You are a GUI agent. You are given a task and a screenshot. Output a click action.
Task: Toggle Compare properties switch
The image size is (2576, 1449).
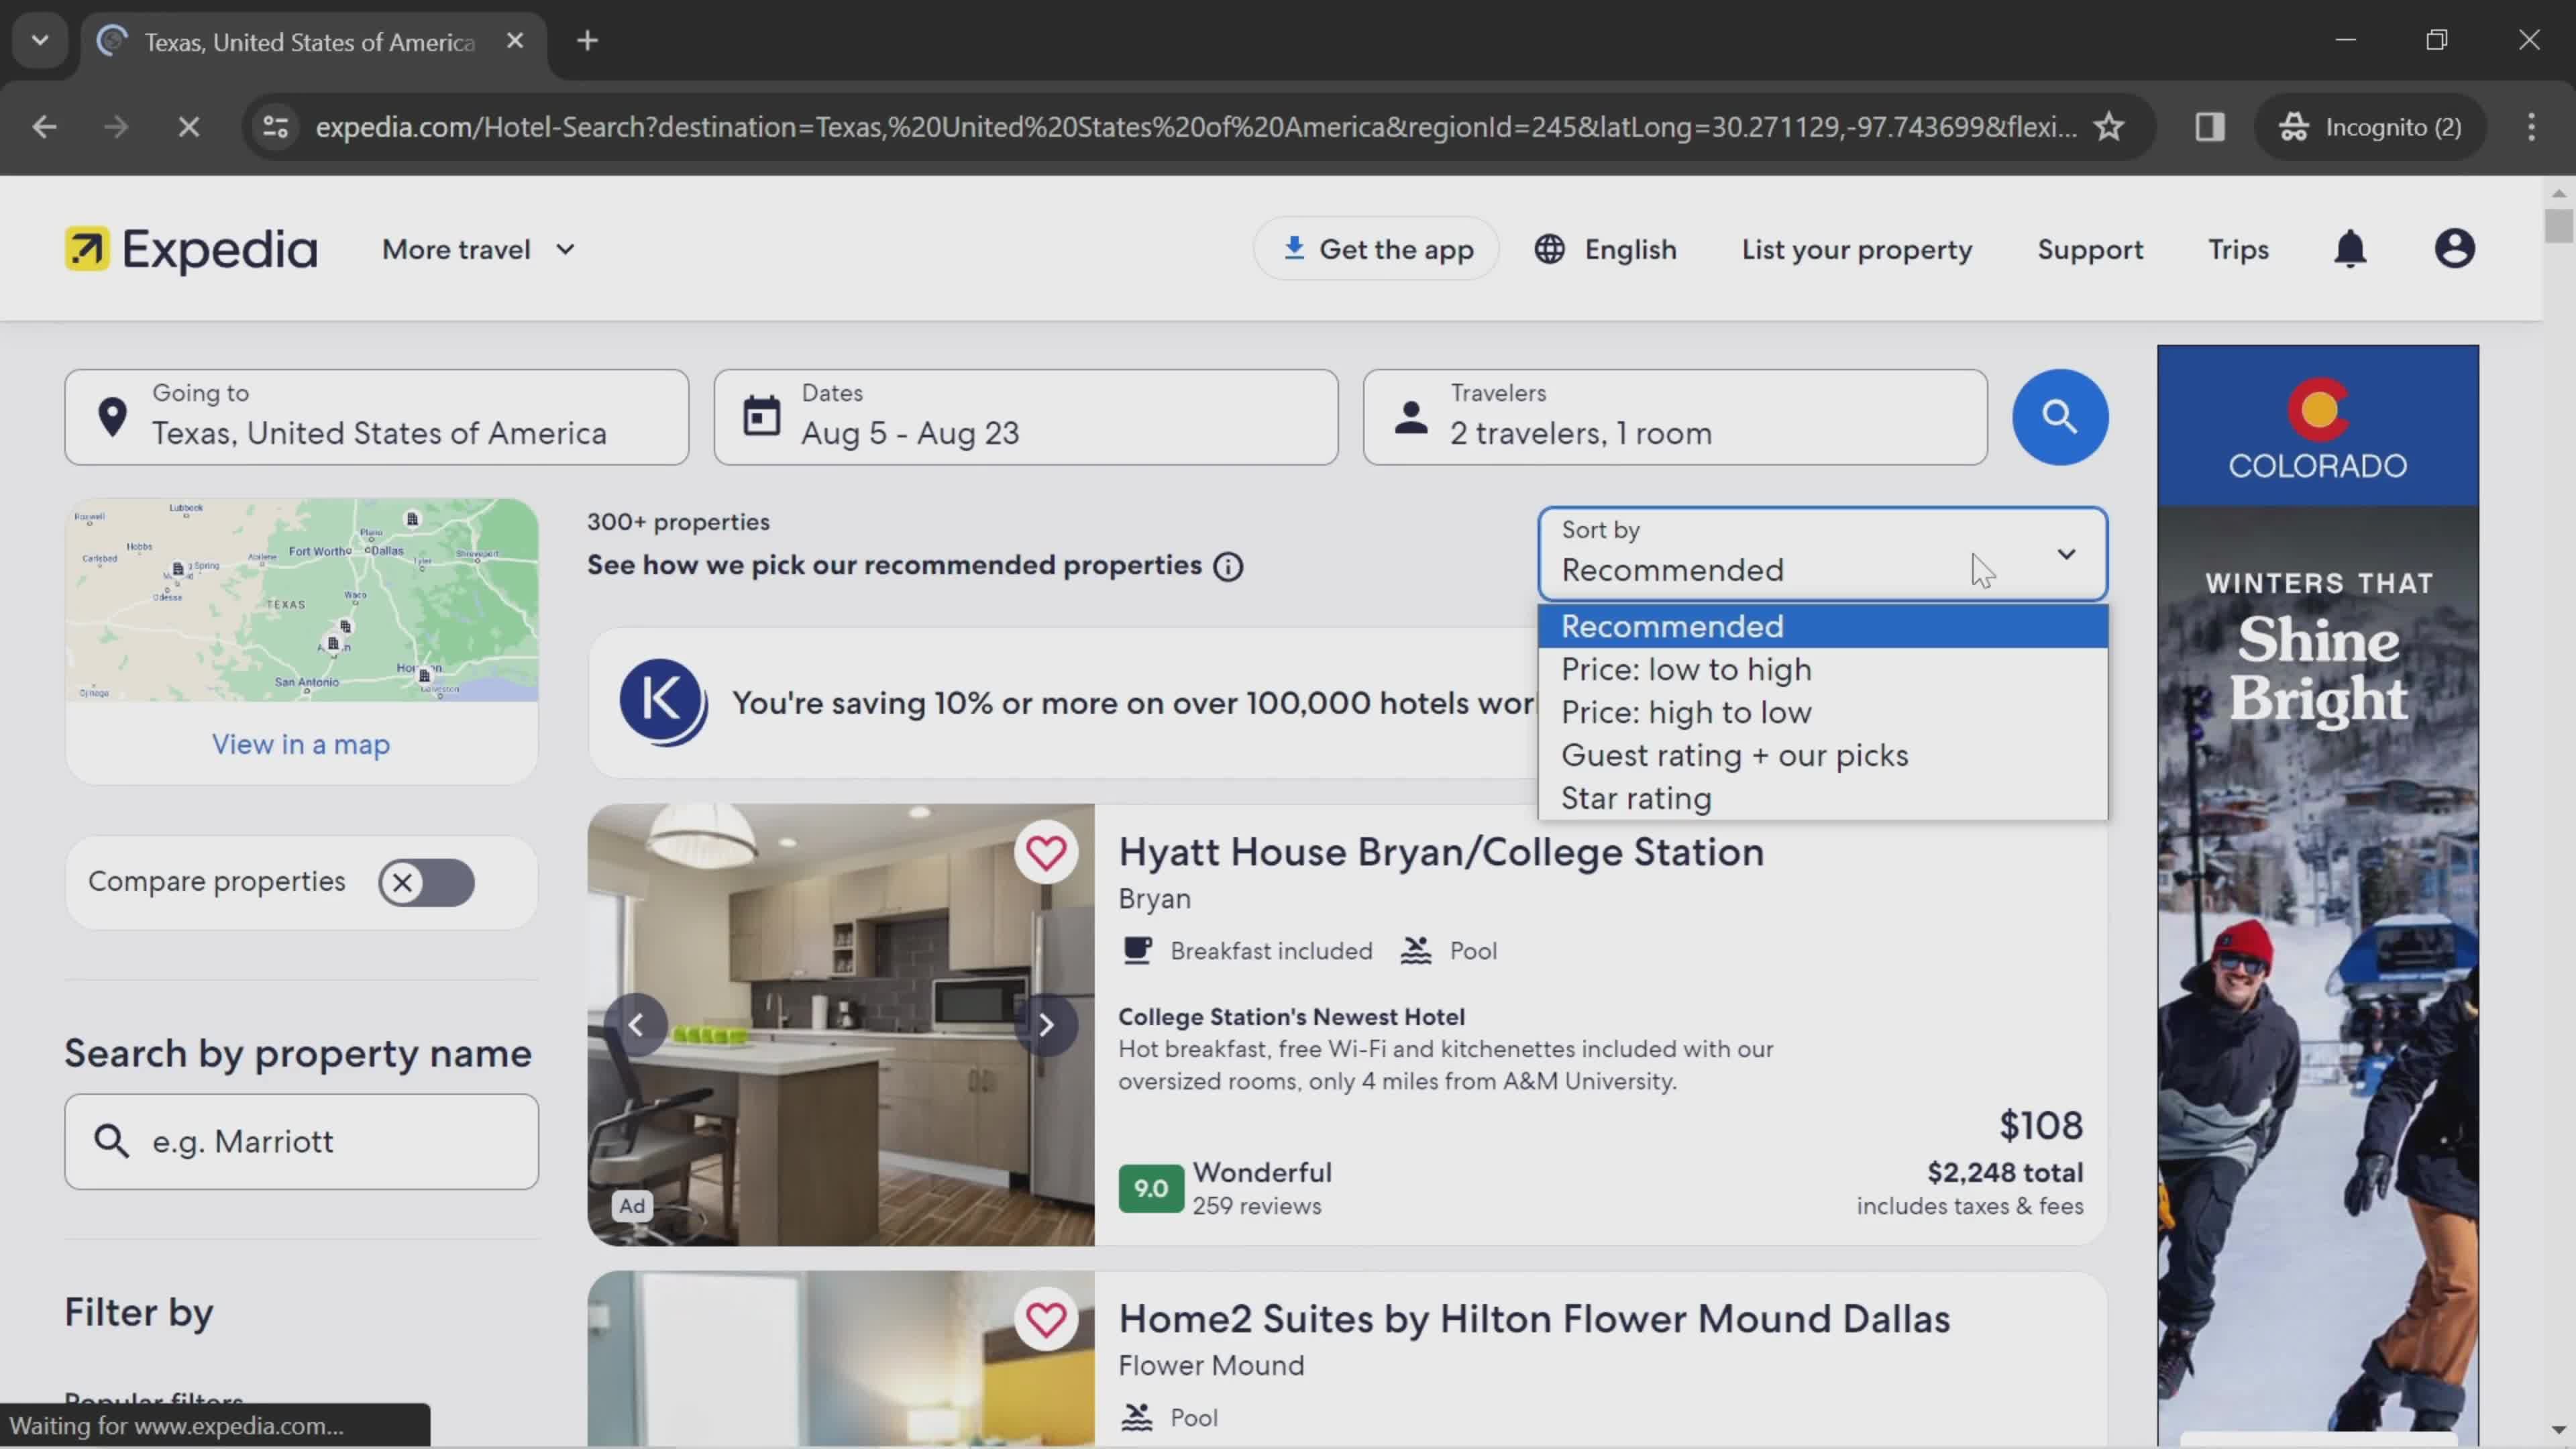click(426, 882)
